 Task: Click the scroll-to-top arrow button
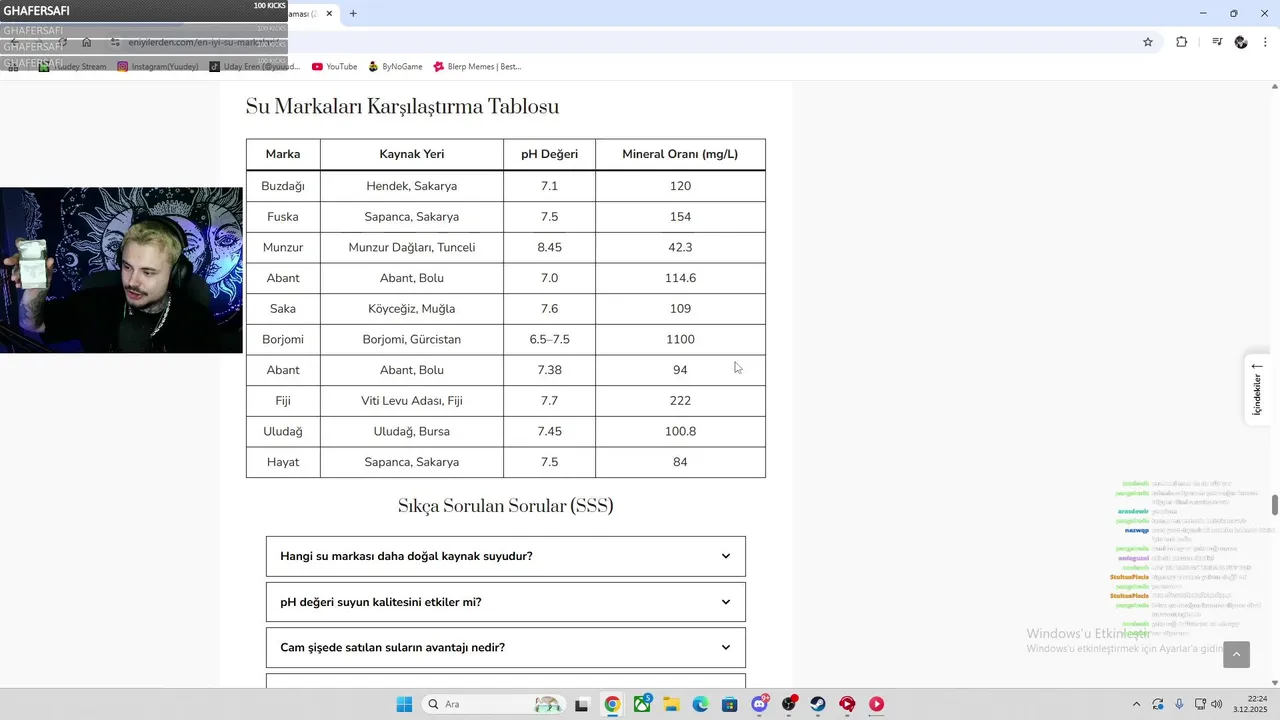1236,655
